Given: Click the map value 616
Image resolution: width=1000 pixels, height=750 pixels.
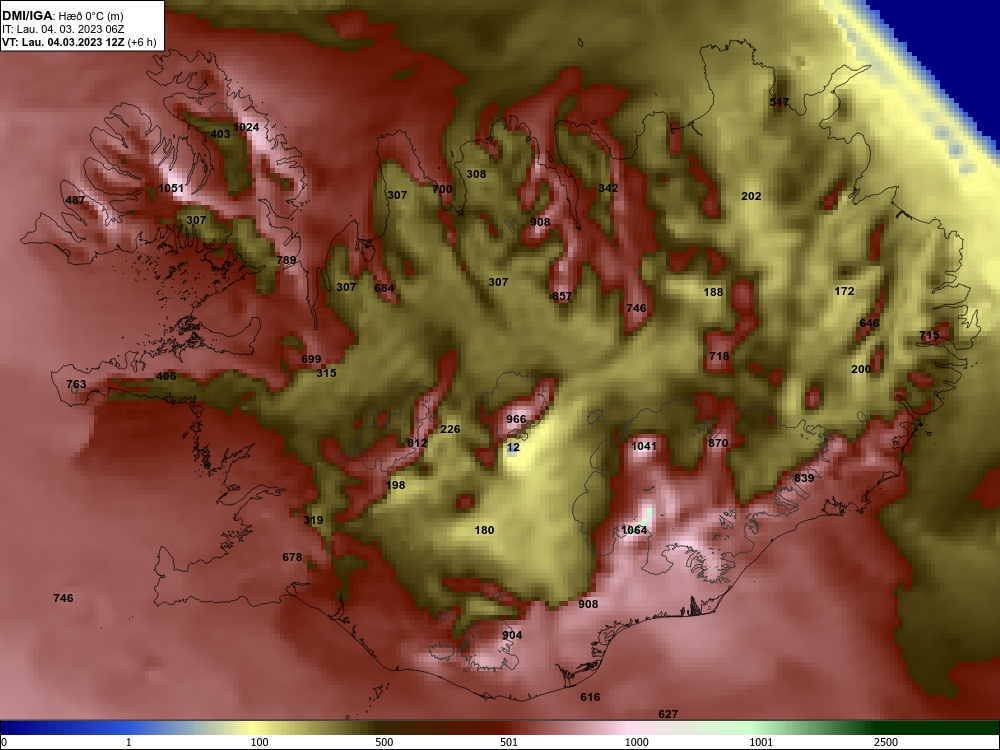Looking at the screenshot, I should point(590,698).
